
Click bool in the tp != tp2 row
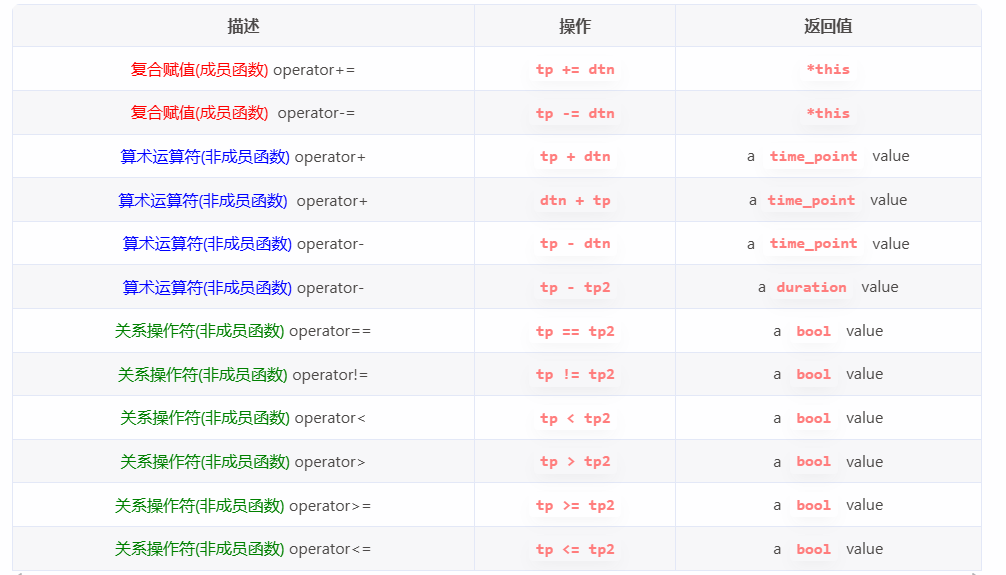(814, 375)
